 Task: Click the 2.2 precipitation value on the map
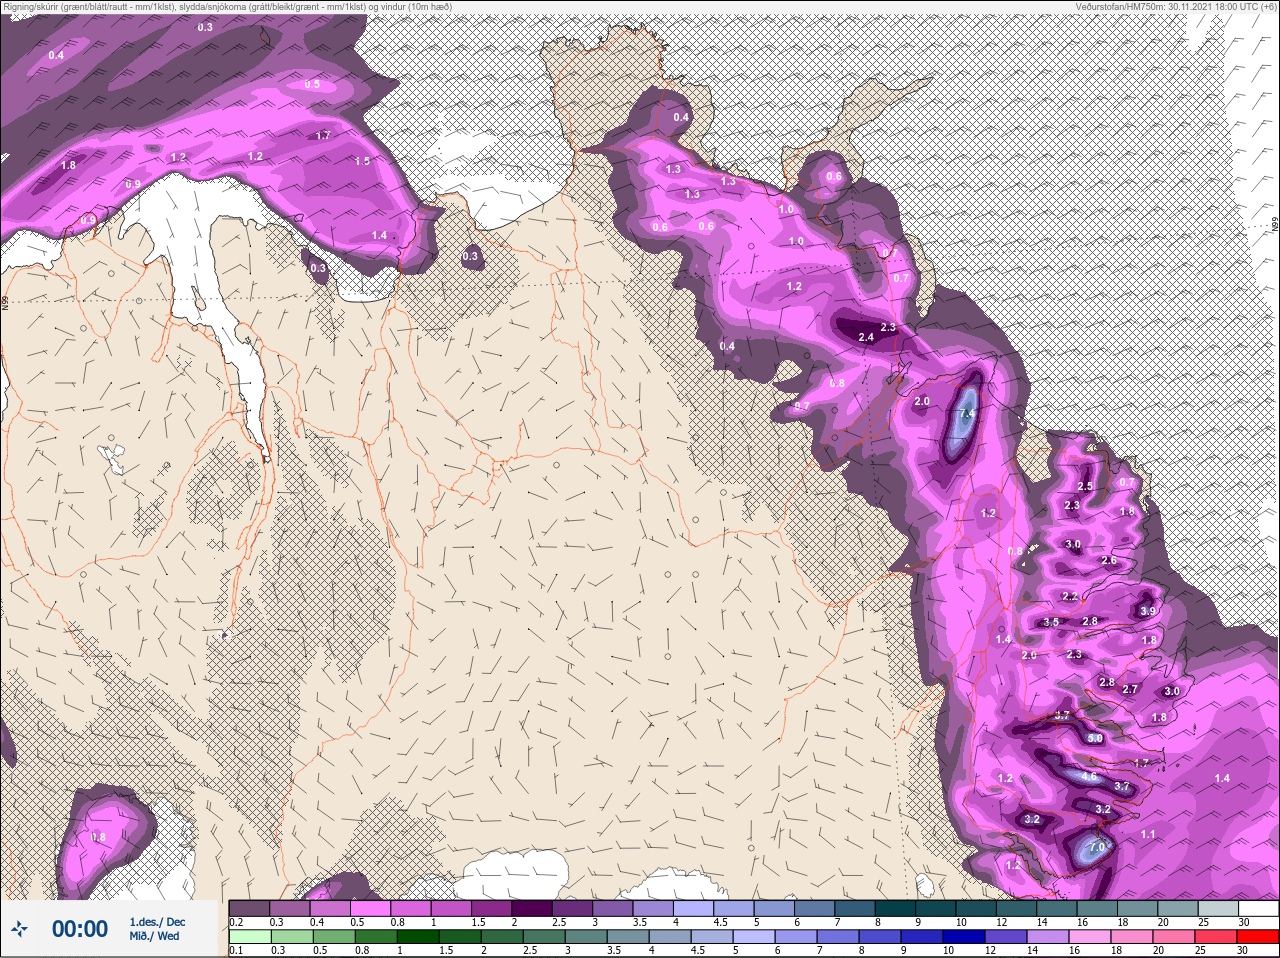click(x=1070, y=596)
